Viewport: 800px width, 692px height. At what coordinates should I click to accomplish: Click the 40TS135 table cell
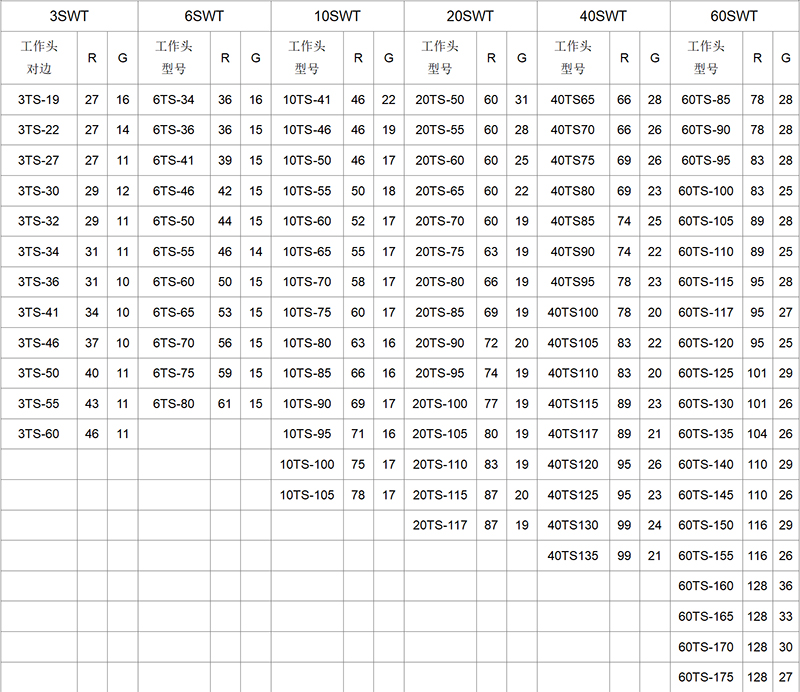pyautogui.click(x=572, y=556)
